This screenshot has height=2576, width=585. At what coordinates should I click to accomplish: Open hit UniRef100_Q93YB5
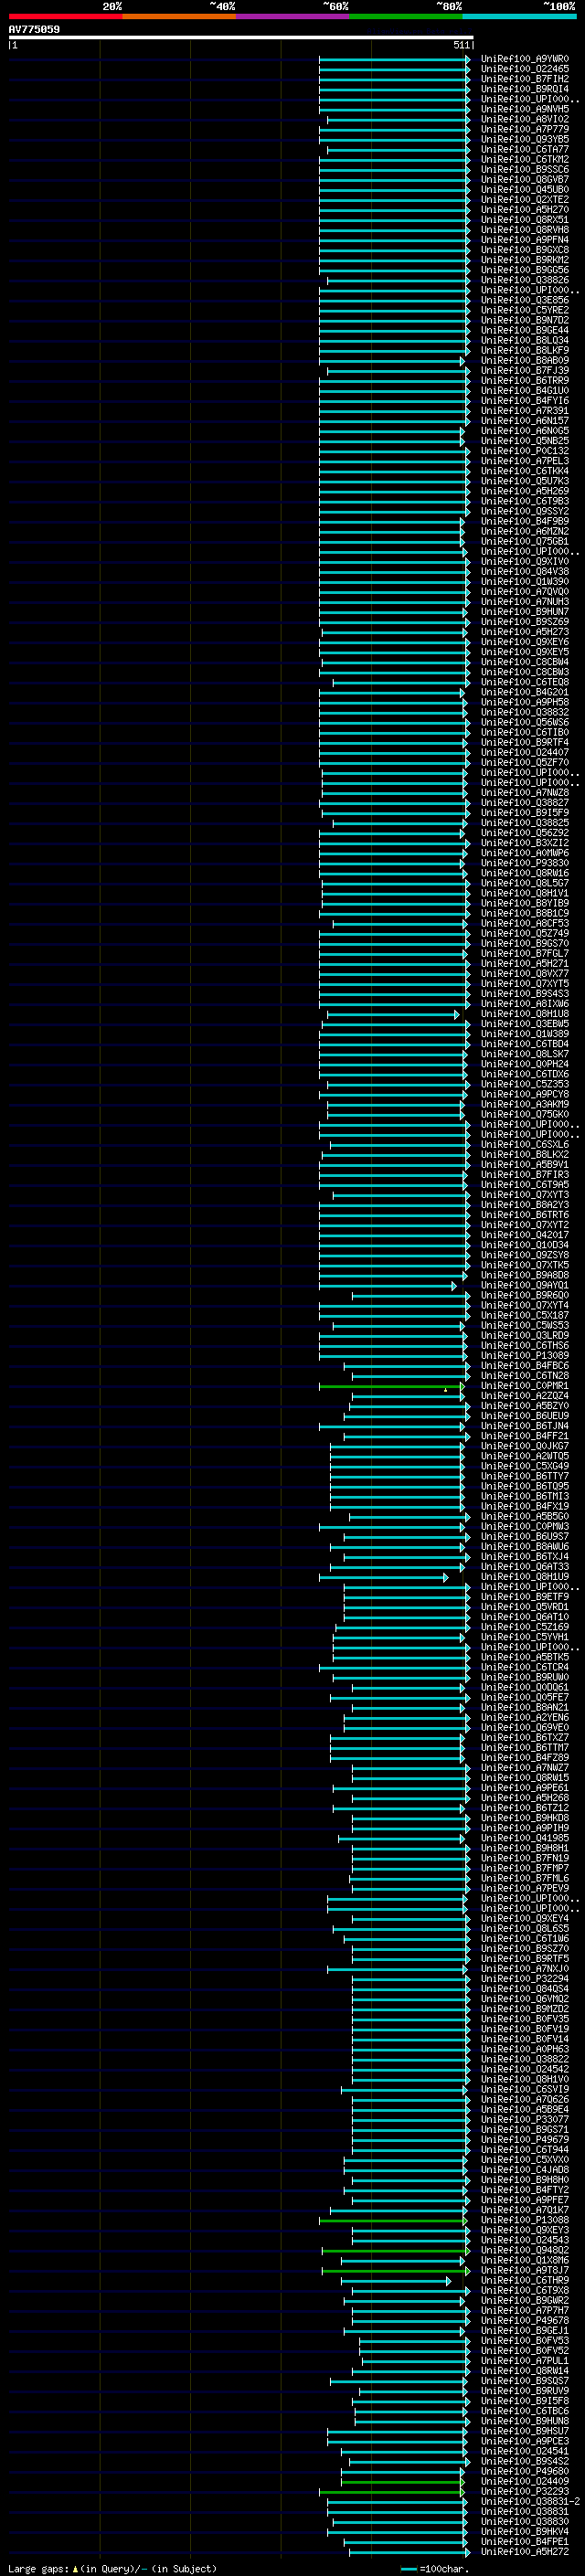tap(524, 139)
